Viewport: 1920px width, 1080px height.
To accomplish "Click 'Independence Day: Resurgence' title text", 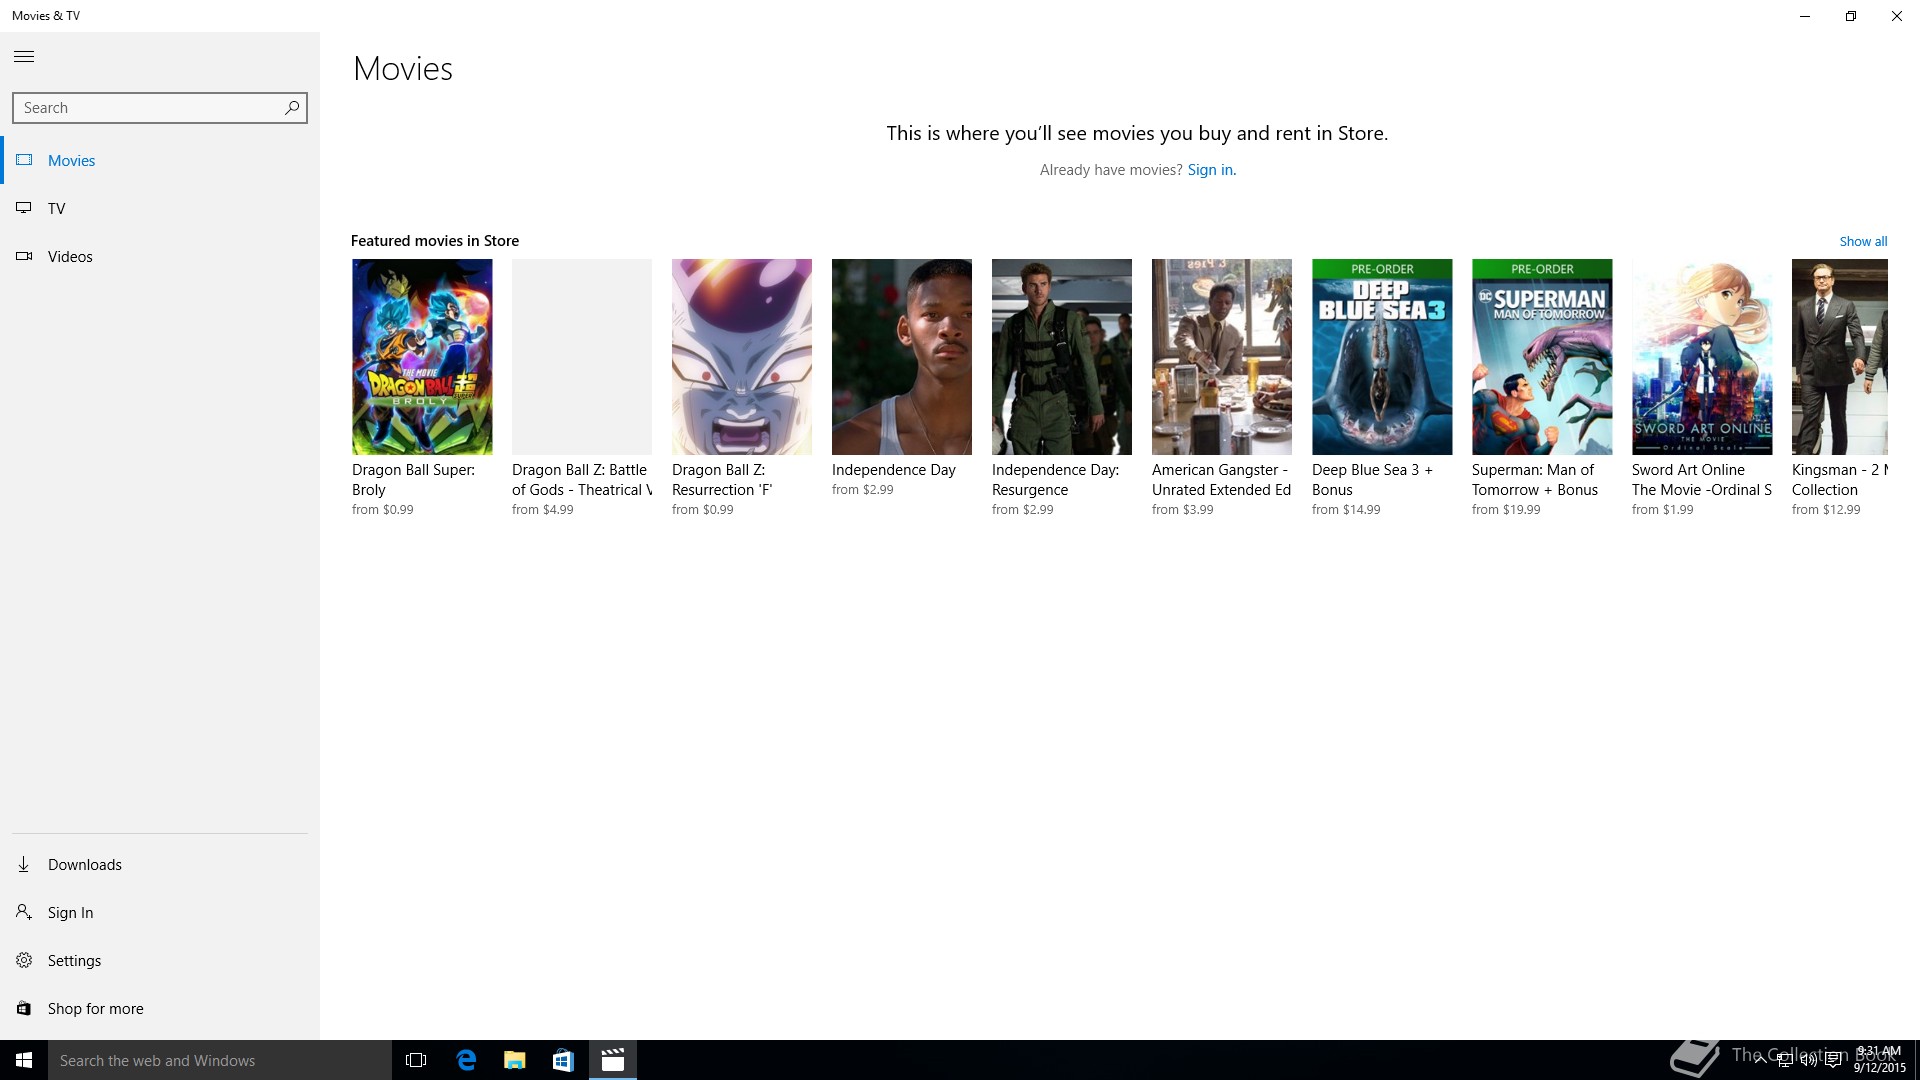I will 1055,479.
